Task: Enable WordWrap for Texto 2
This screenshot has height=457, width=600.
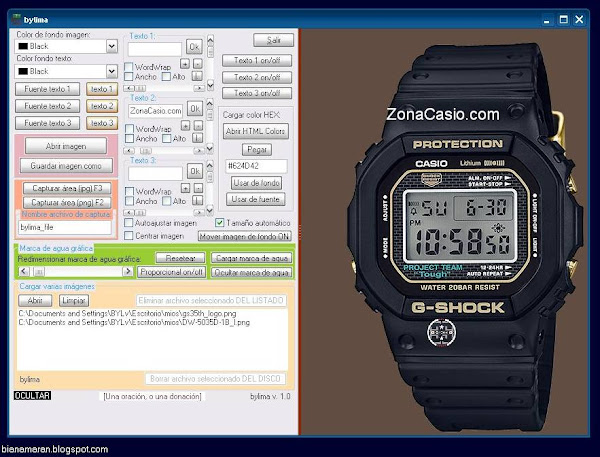Action: 129,129
